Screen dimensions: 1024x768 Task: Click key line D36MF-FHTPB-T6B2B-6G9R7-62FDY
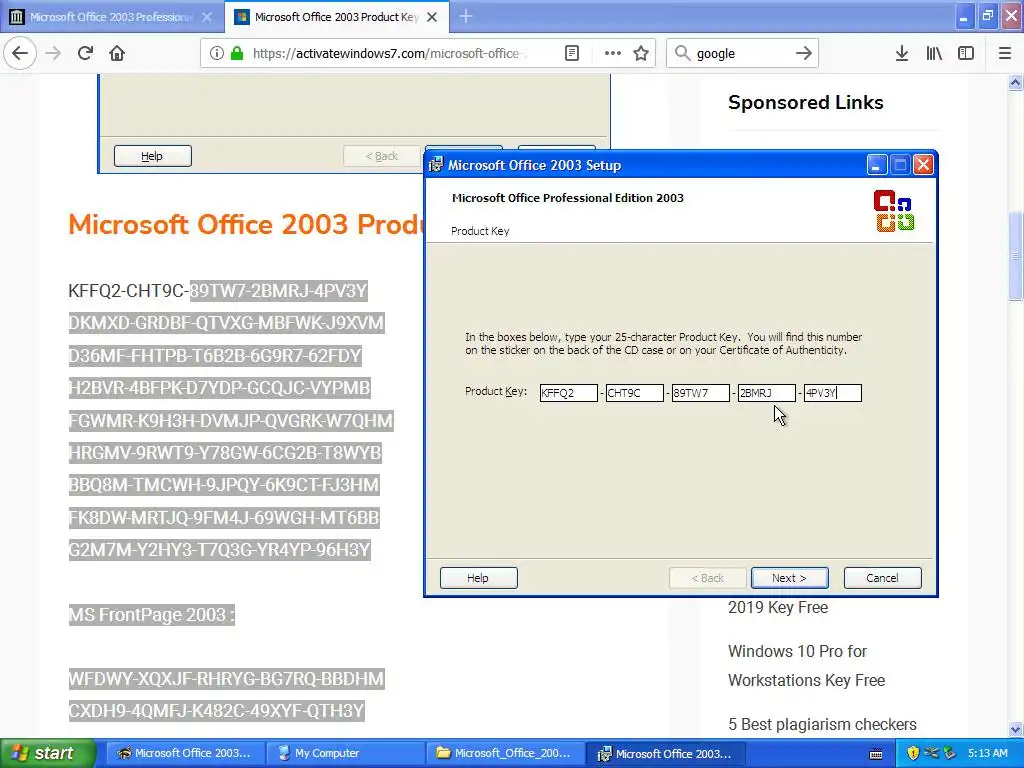pyautogui.click(x=215, y=355)
